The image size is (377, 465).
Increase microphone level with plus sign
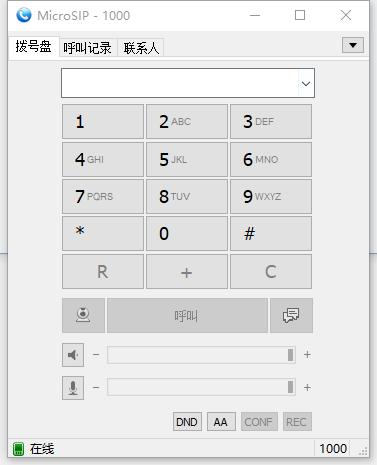(x=307, y=387)
